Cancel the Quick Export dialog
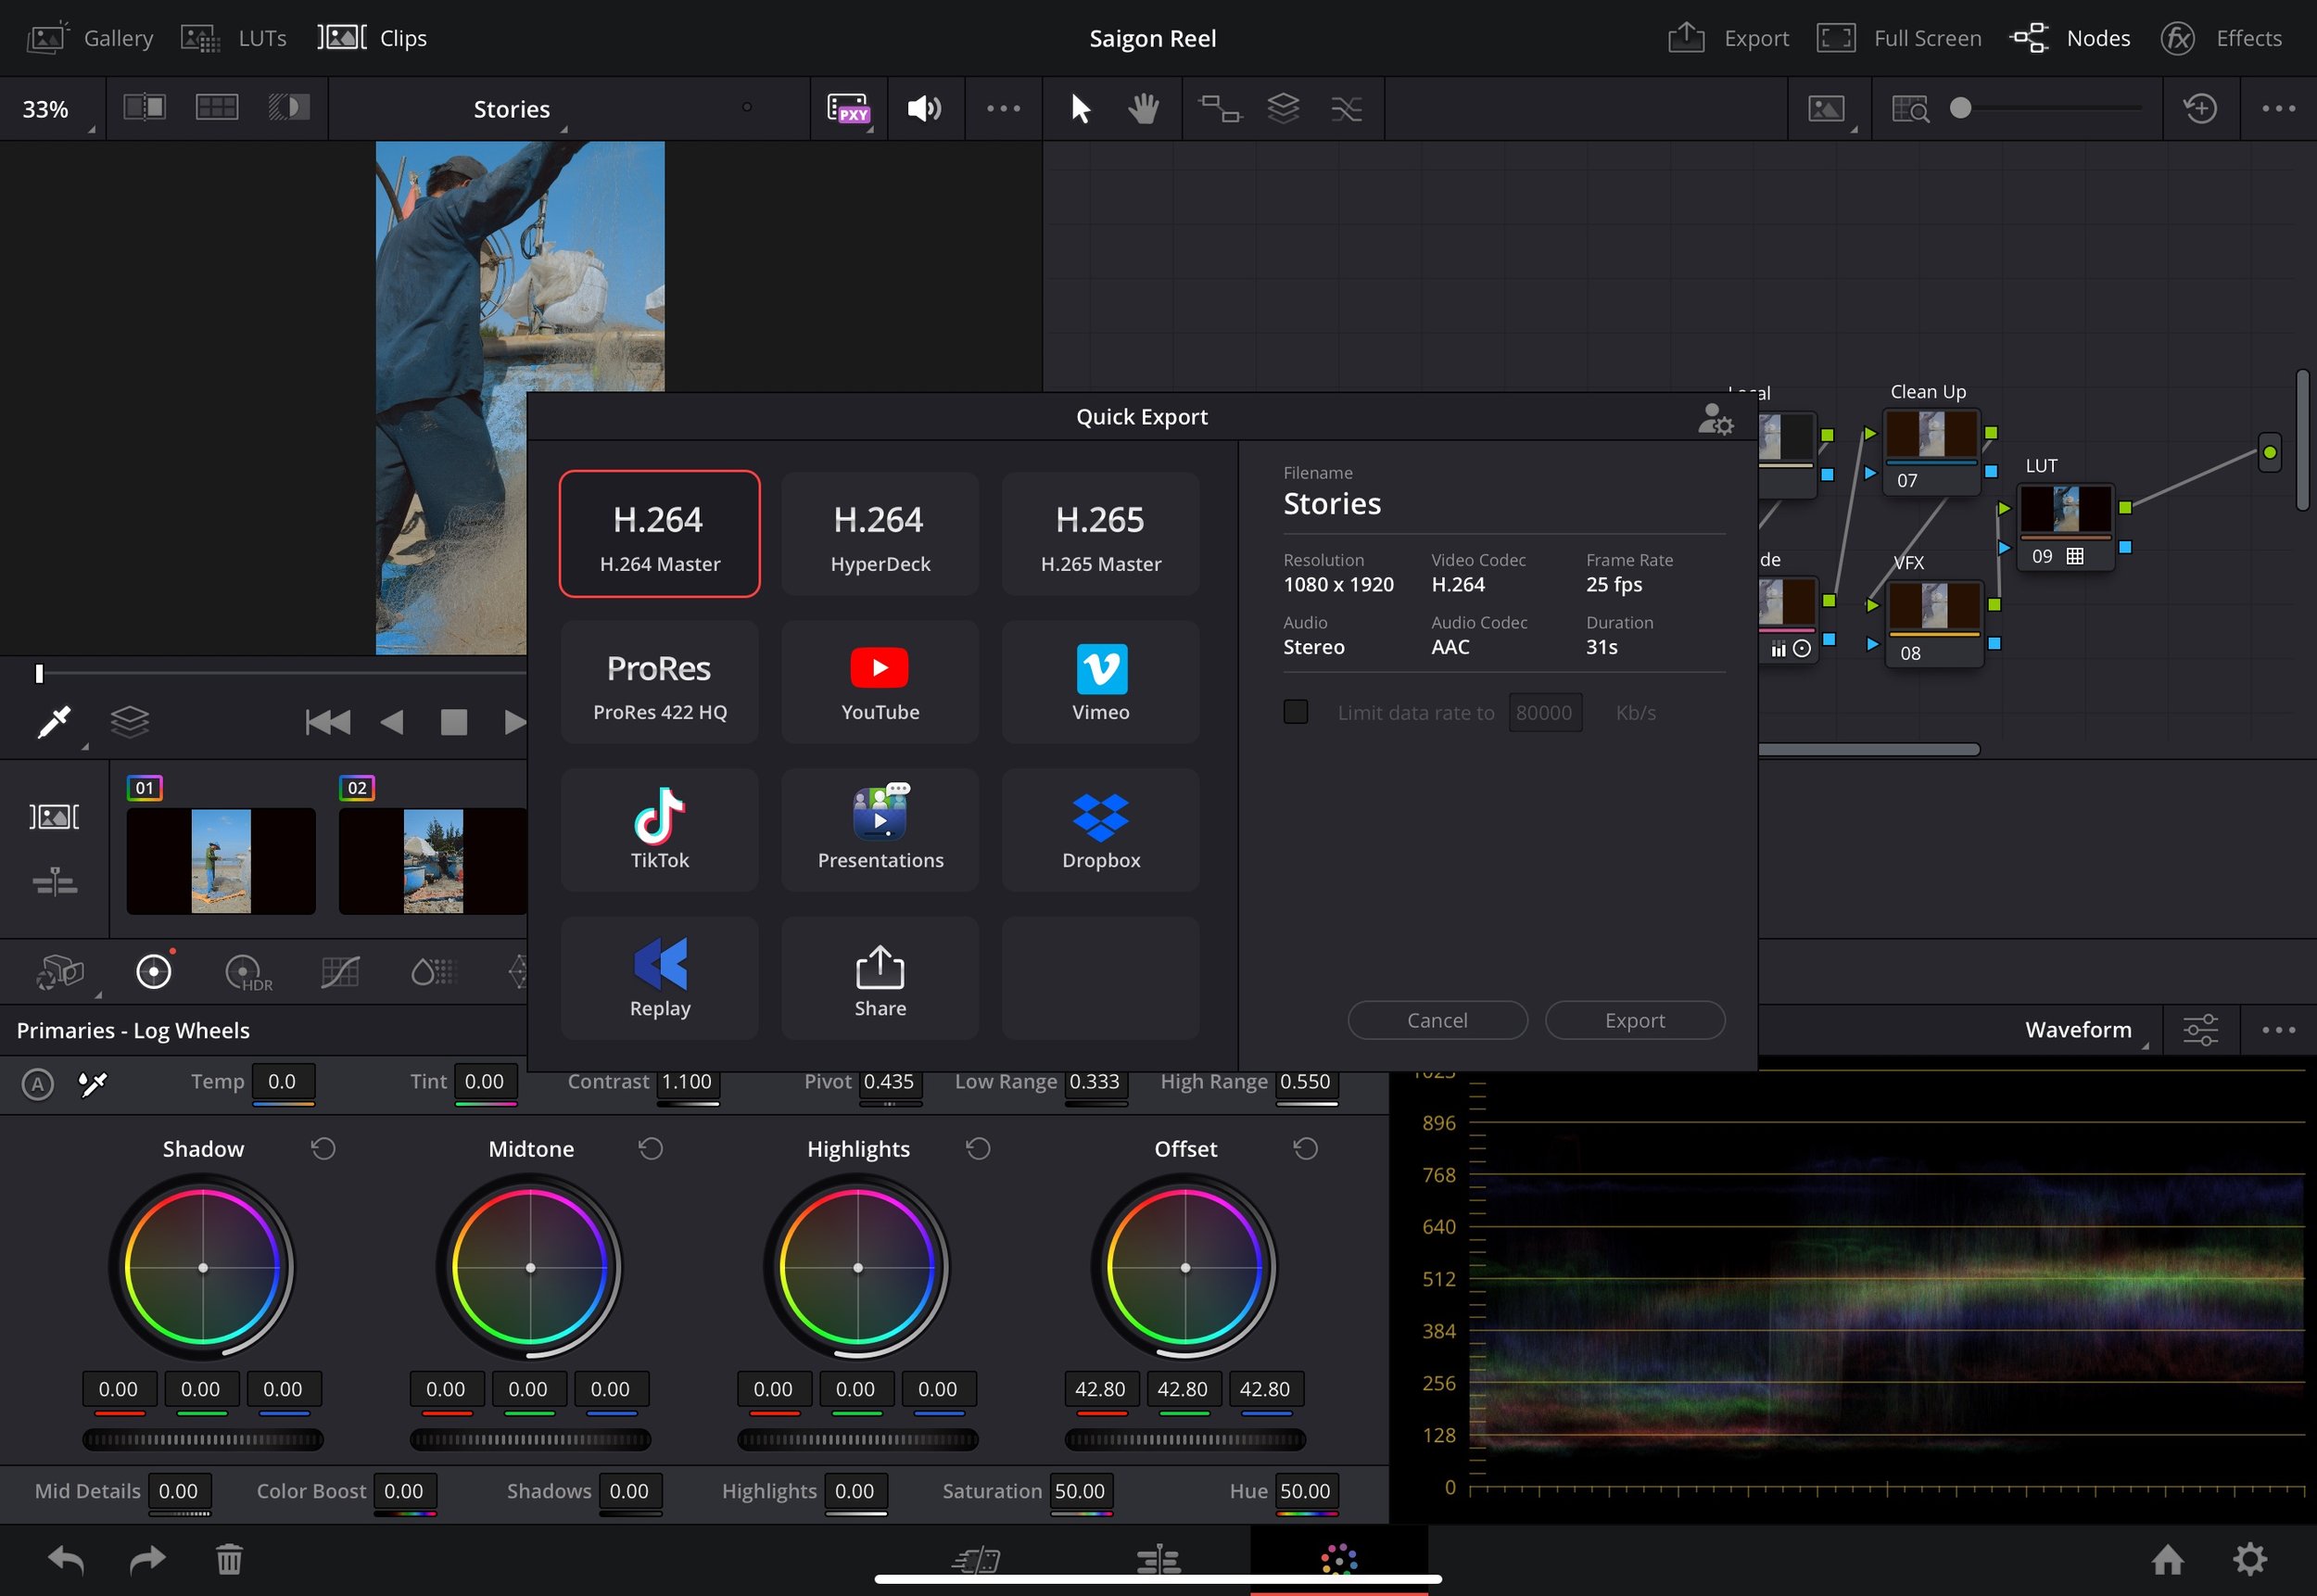This screenshot has height=1596, width=2317. click(x=1437, y=1020)
